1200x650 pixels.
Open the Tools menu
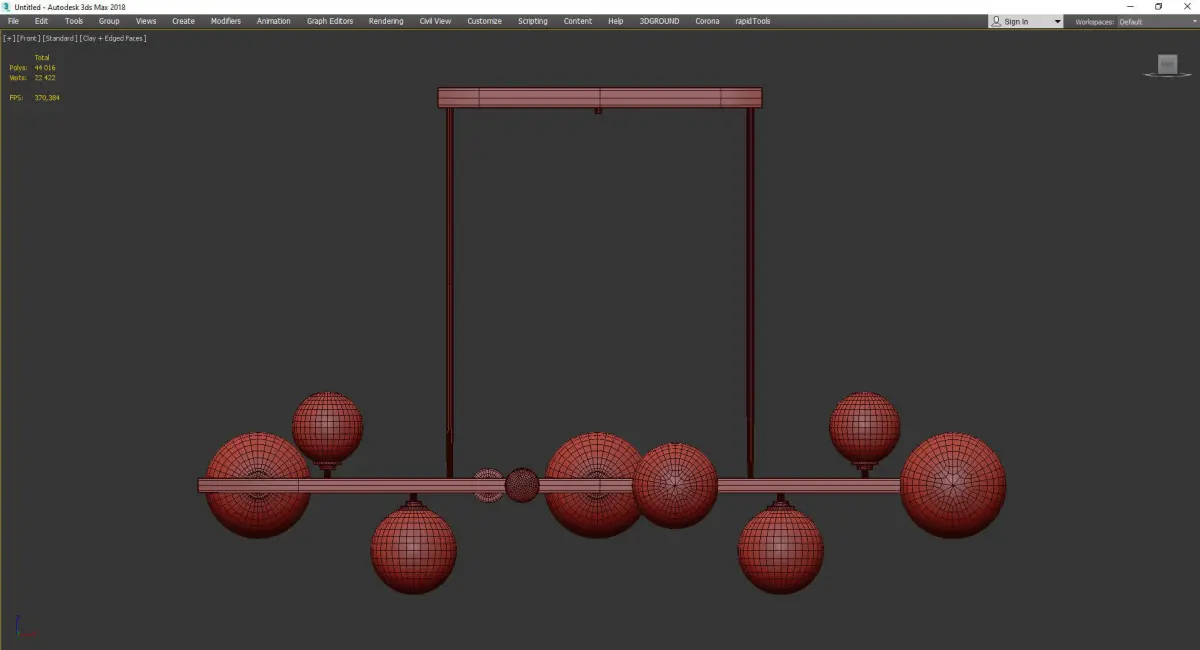(74, 21)
